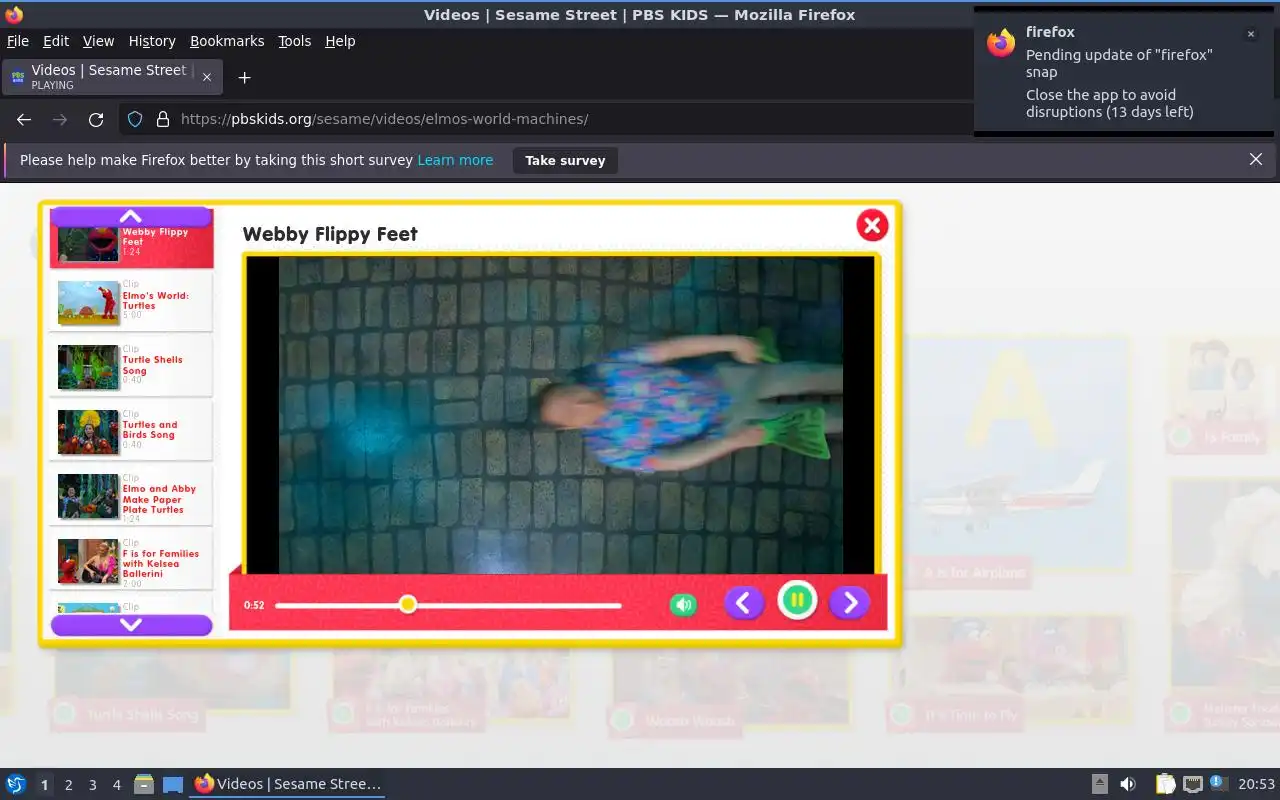This screenshot has width=1280, height=800.
Task: Open the Learn more link
Action: coord(455,160)
